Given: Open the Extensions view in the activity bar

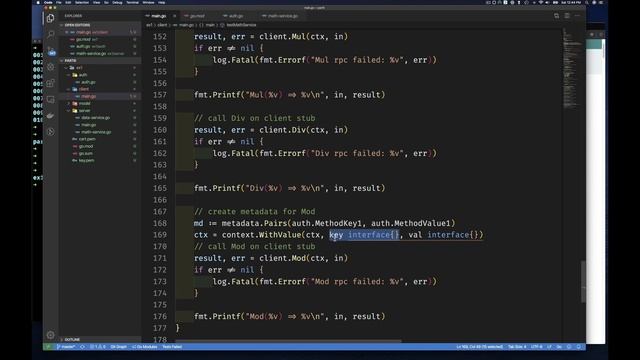Looking at the screenshot, I should [51, 83].
